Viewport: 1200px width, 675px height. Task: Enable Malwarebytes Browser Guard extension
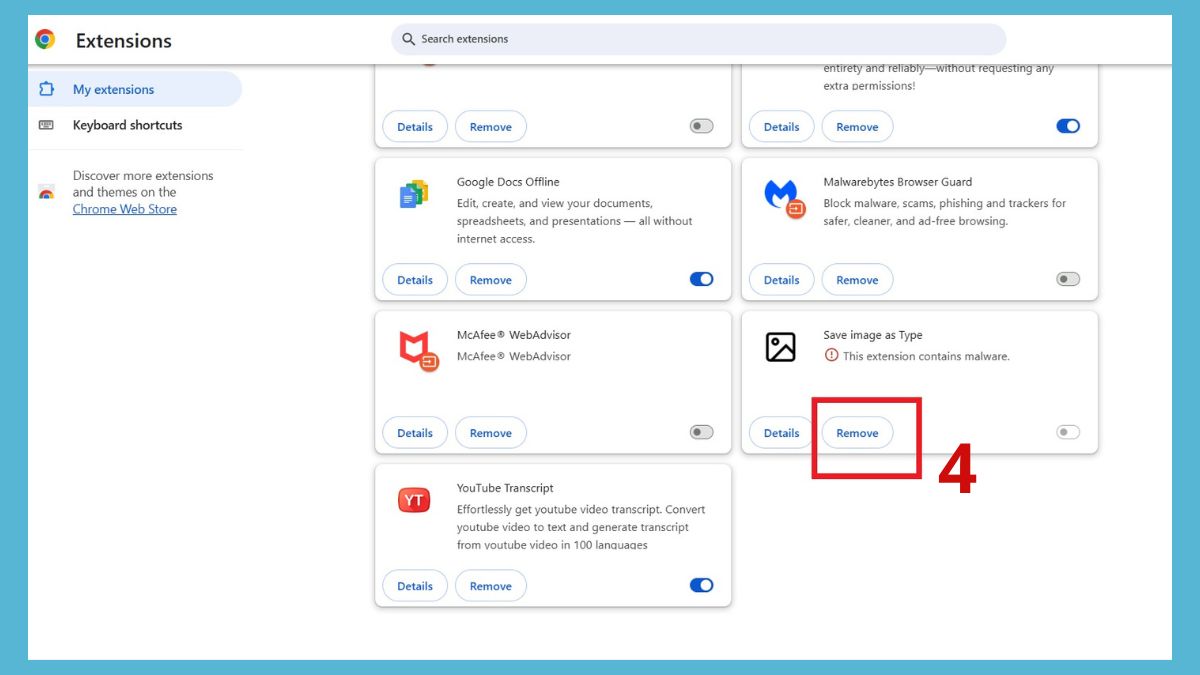[1068, 280]
